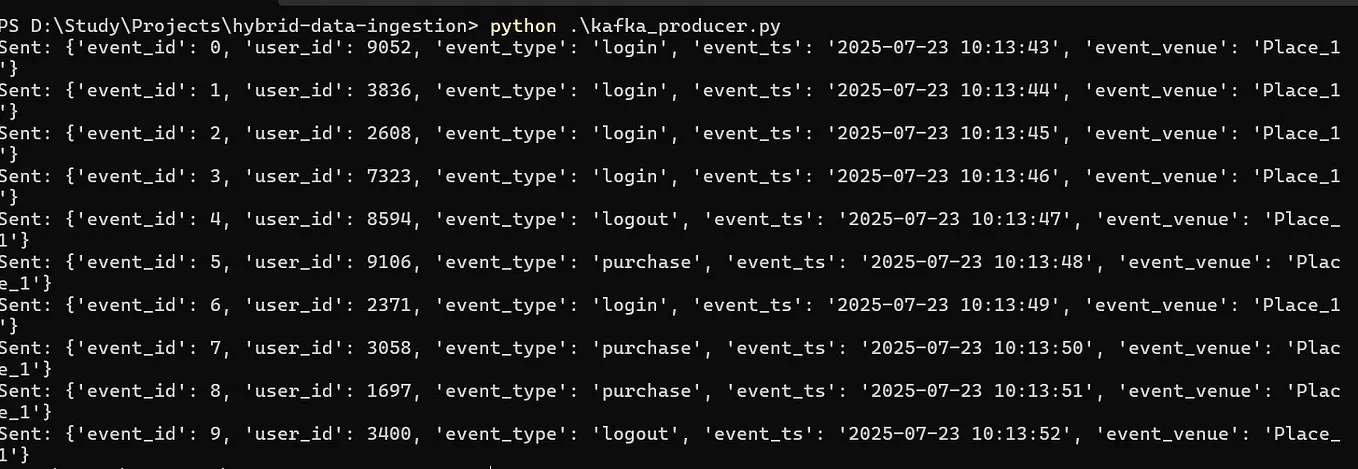The image size is (1358, 469).
Task: Click user_id value 2608 on event 2
Action: point(388,133)
